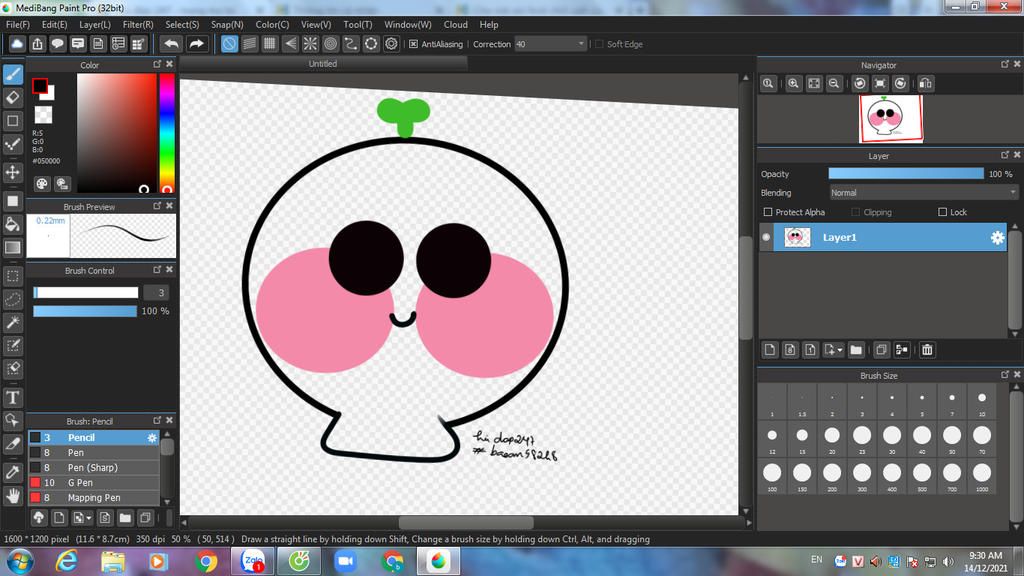Choose the Gradient tool
The width and height of the screenshot is (1024, 576).
coord(13,248)
